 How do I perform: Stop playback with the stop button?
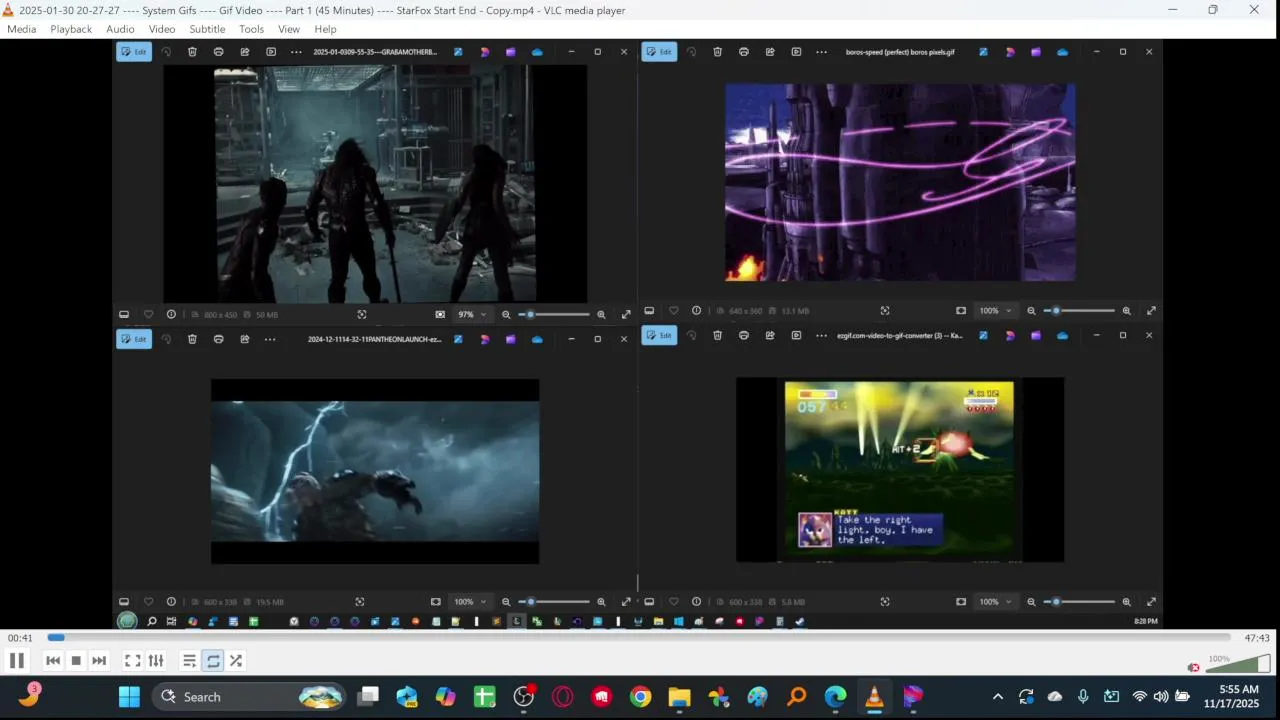pyautogui.click(x=76, y=660)
